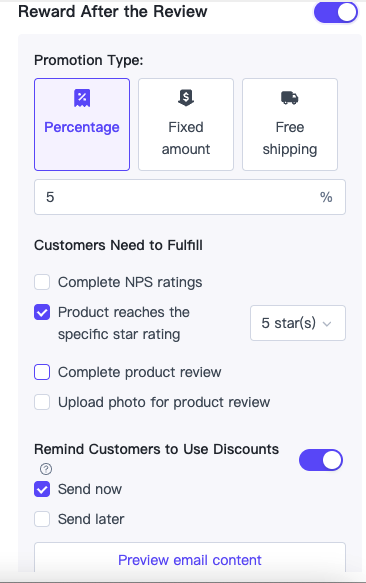Choose Free shipping promotion type

(290, 125)
